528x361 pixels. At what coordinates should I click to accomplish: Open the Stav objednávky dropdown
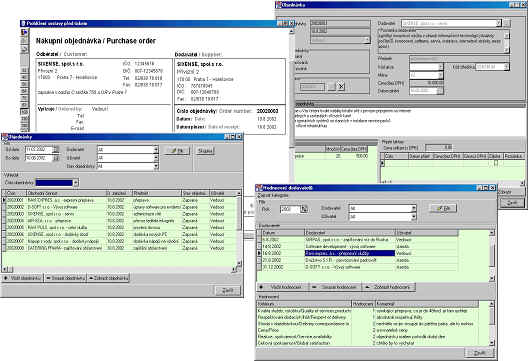(156, 166)
